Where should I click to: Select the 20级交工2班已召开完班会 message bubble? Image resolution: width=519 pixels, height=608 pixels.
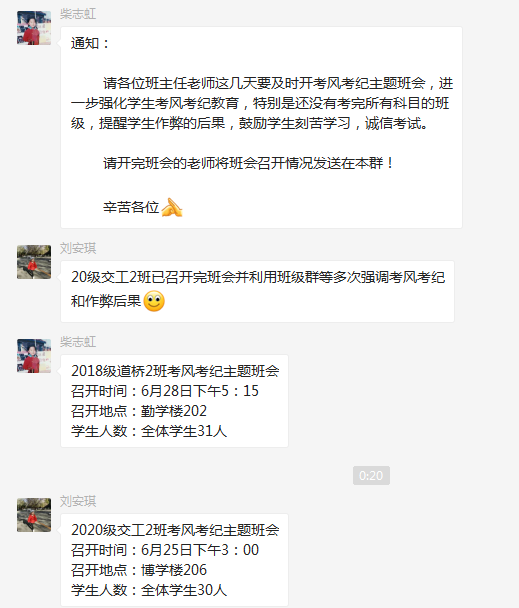[258, 292]
